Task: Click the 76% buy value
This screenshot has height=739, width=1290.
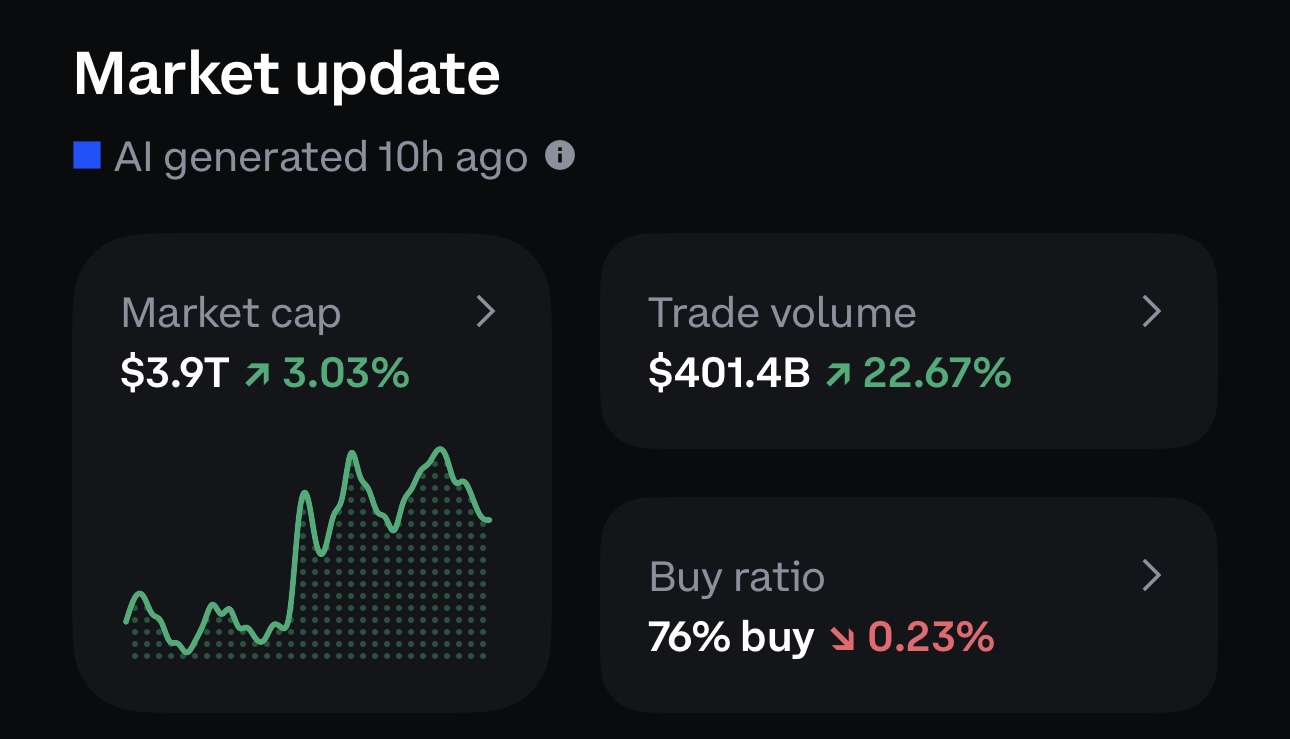Action: coord(731,637)
